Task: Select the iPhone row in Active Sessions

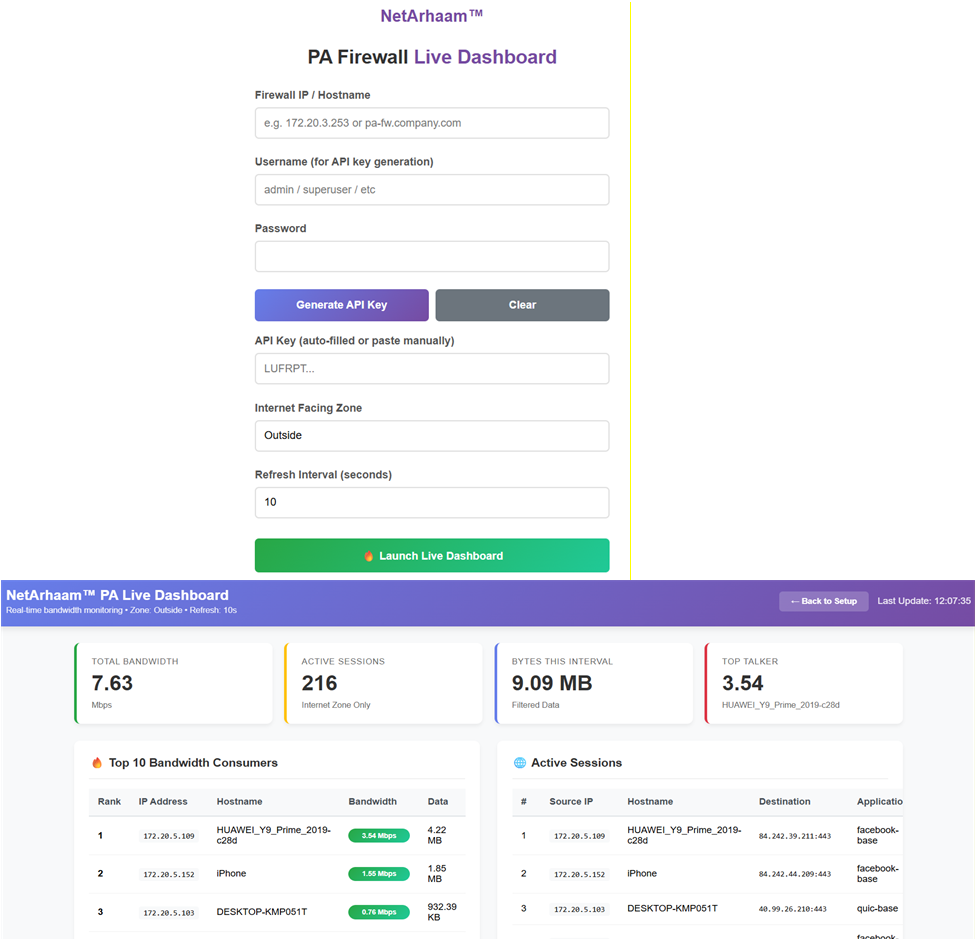Action: point(700,873)
